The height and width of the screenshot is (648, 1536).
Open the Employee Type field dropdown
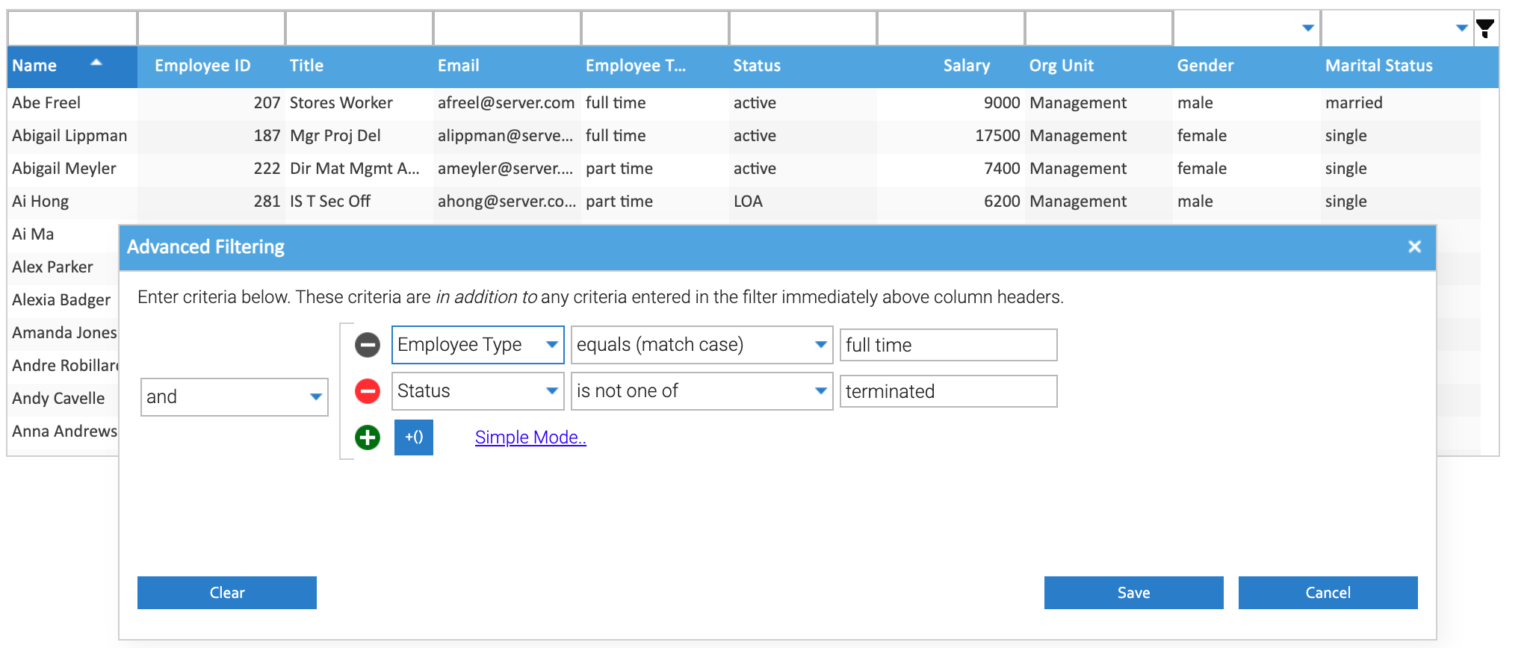pyautogui.click(x=551, y=345)
